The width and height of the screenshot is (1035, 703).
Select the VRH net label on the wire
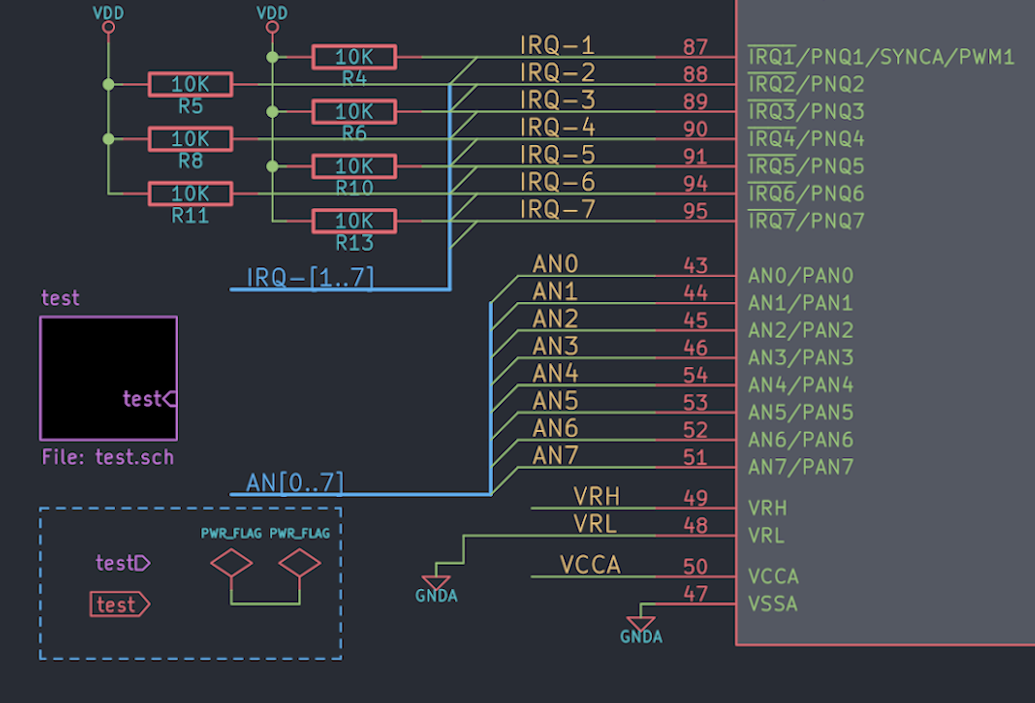pos(596,496)
